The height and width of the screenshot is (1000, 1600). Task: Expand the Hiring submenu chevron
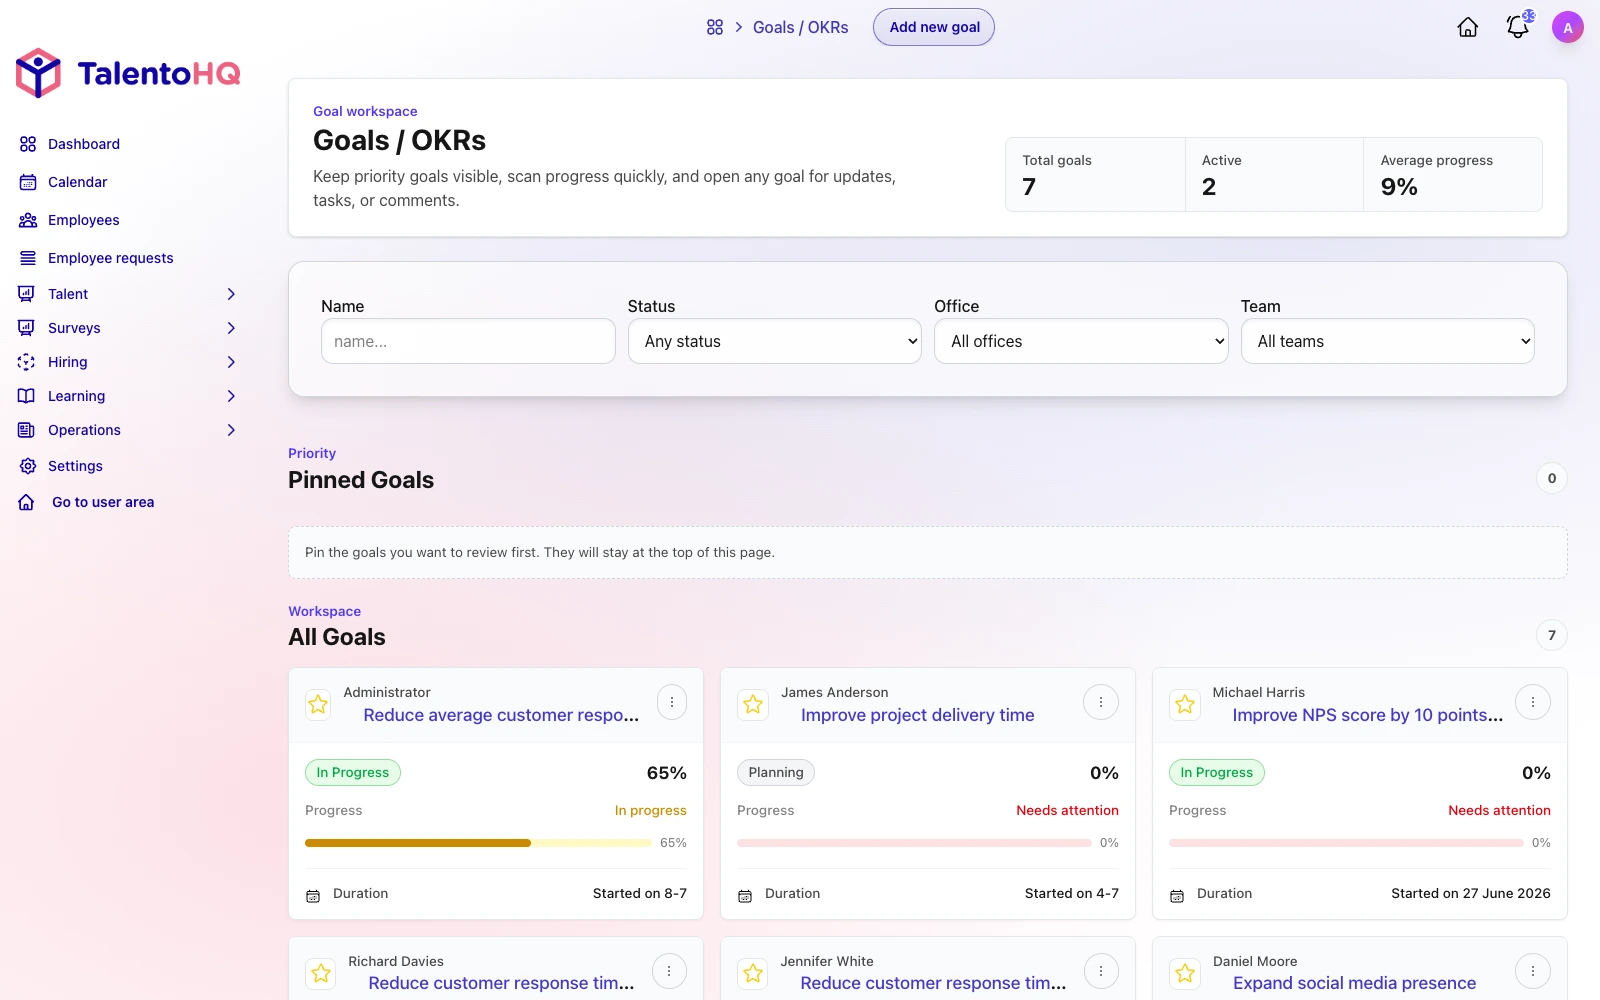[231, 362]
